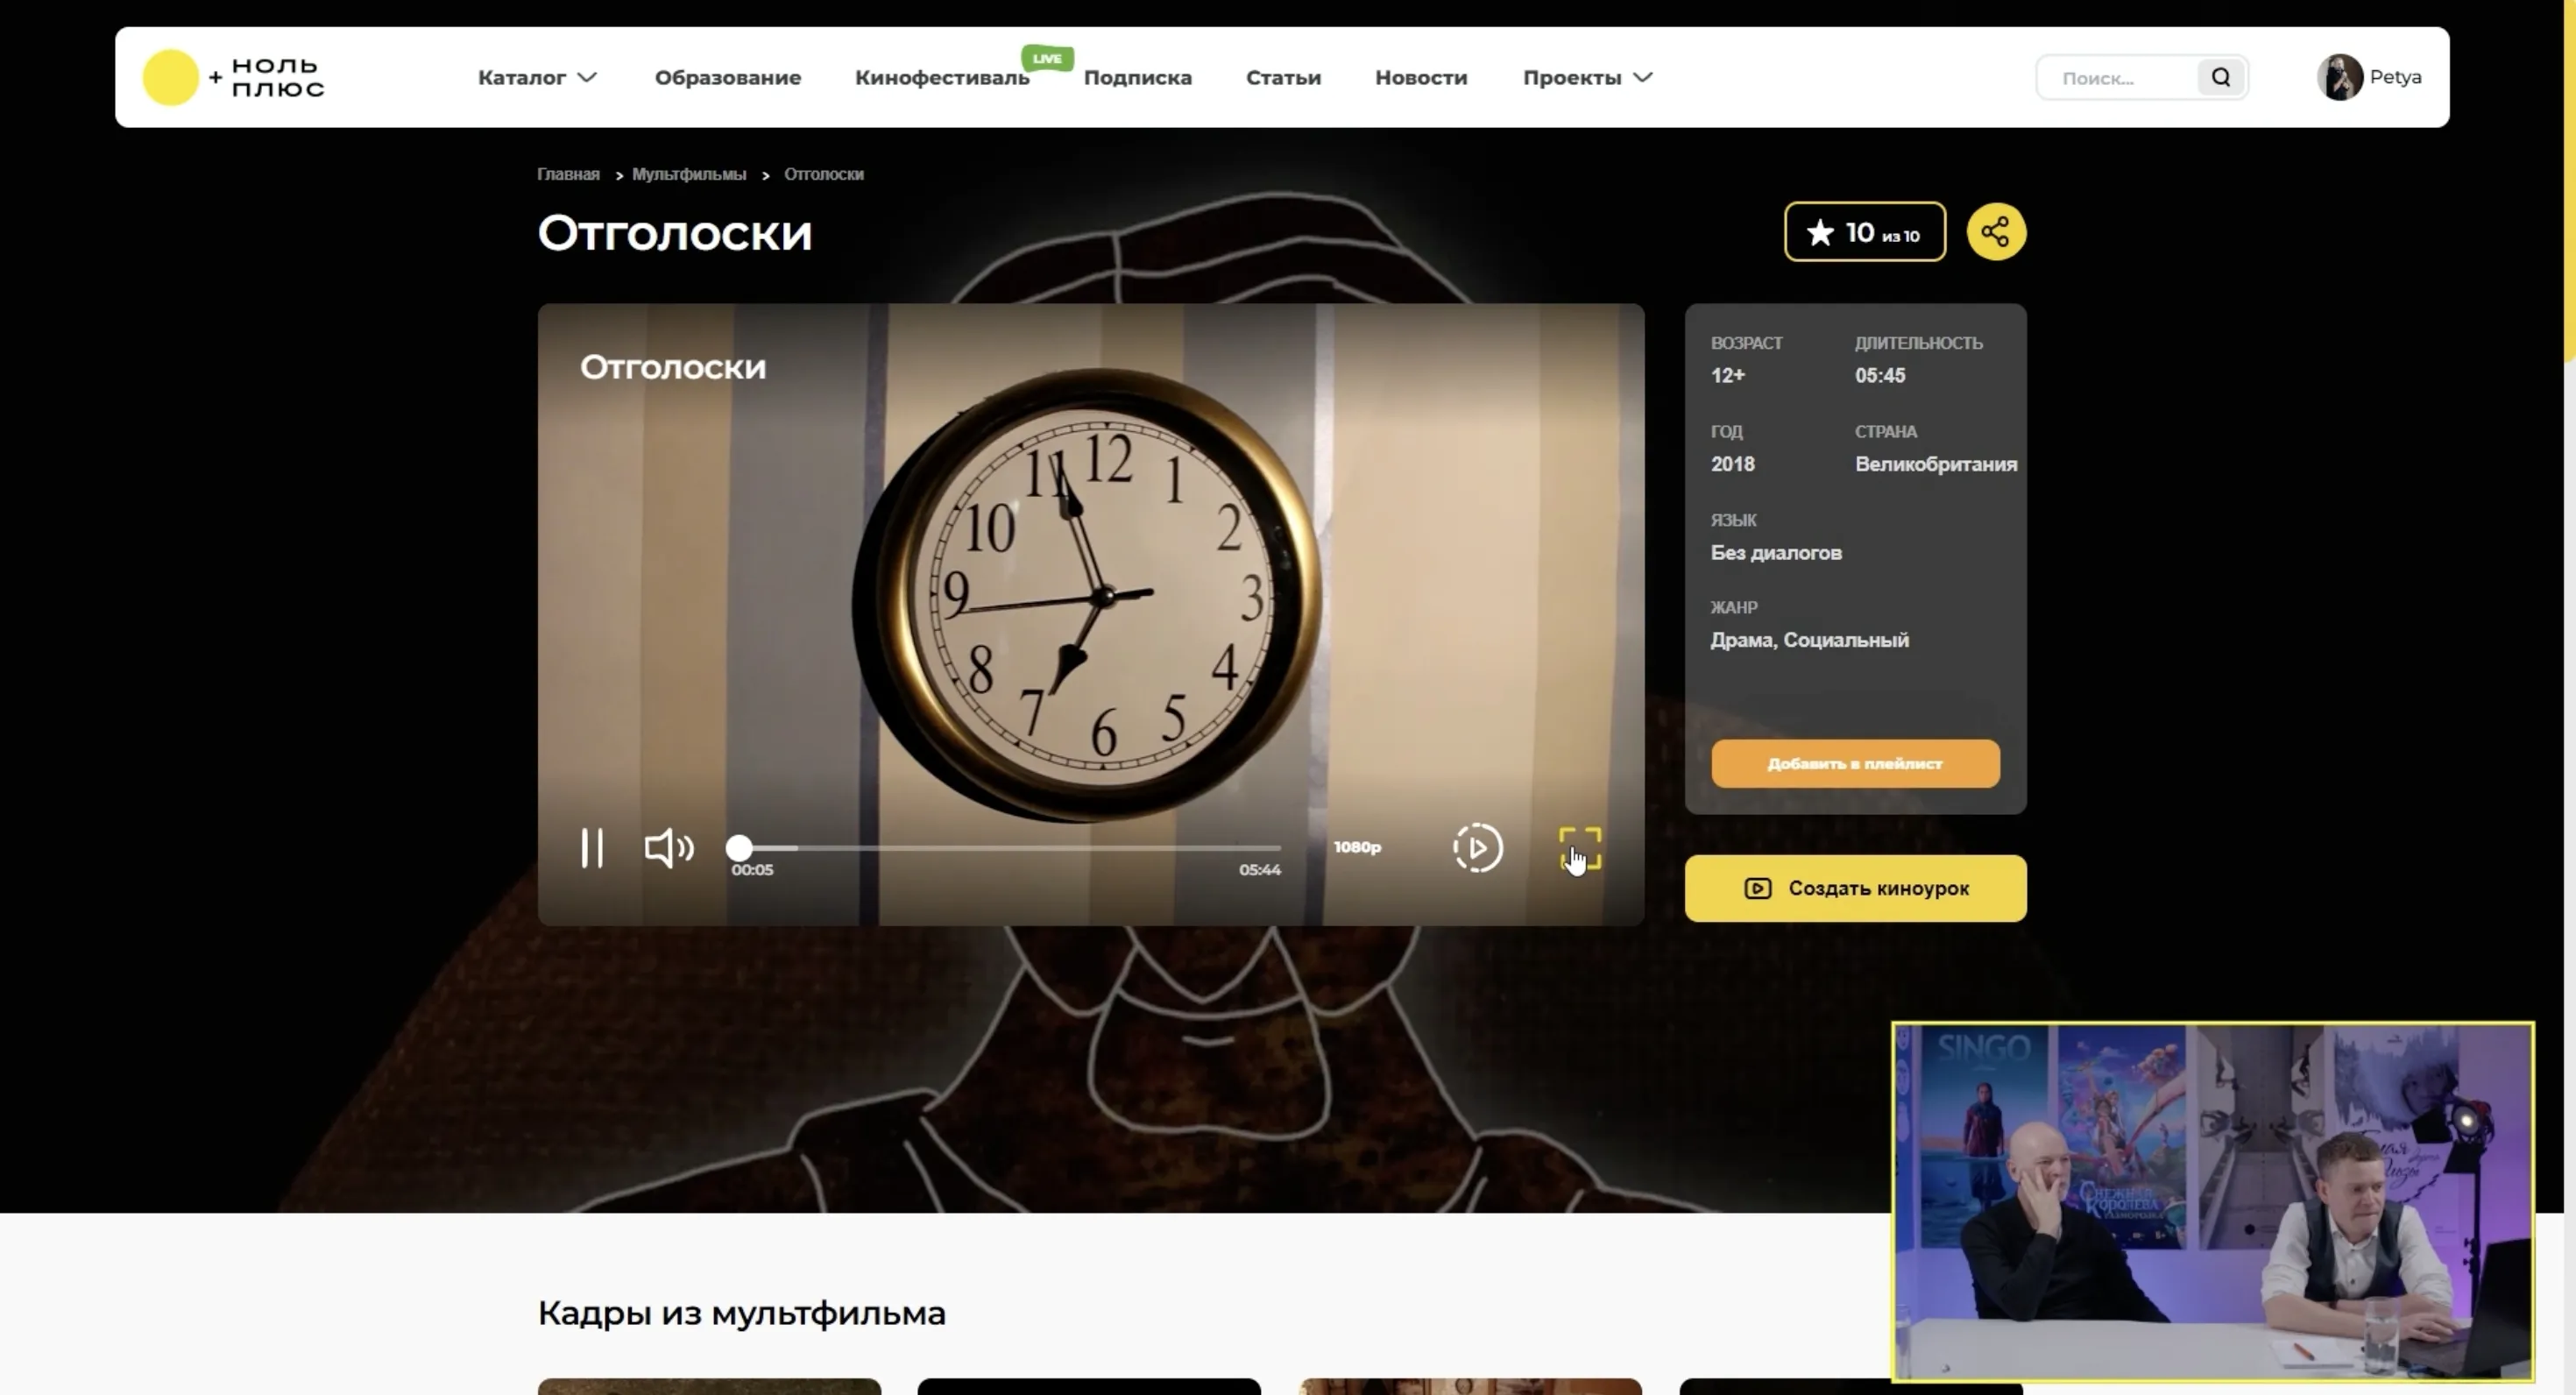2576x1395 pixels.
Task: Pause the video playback
Action: 592,848
